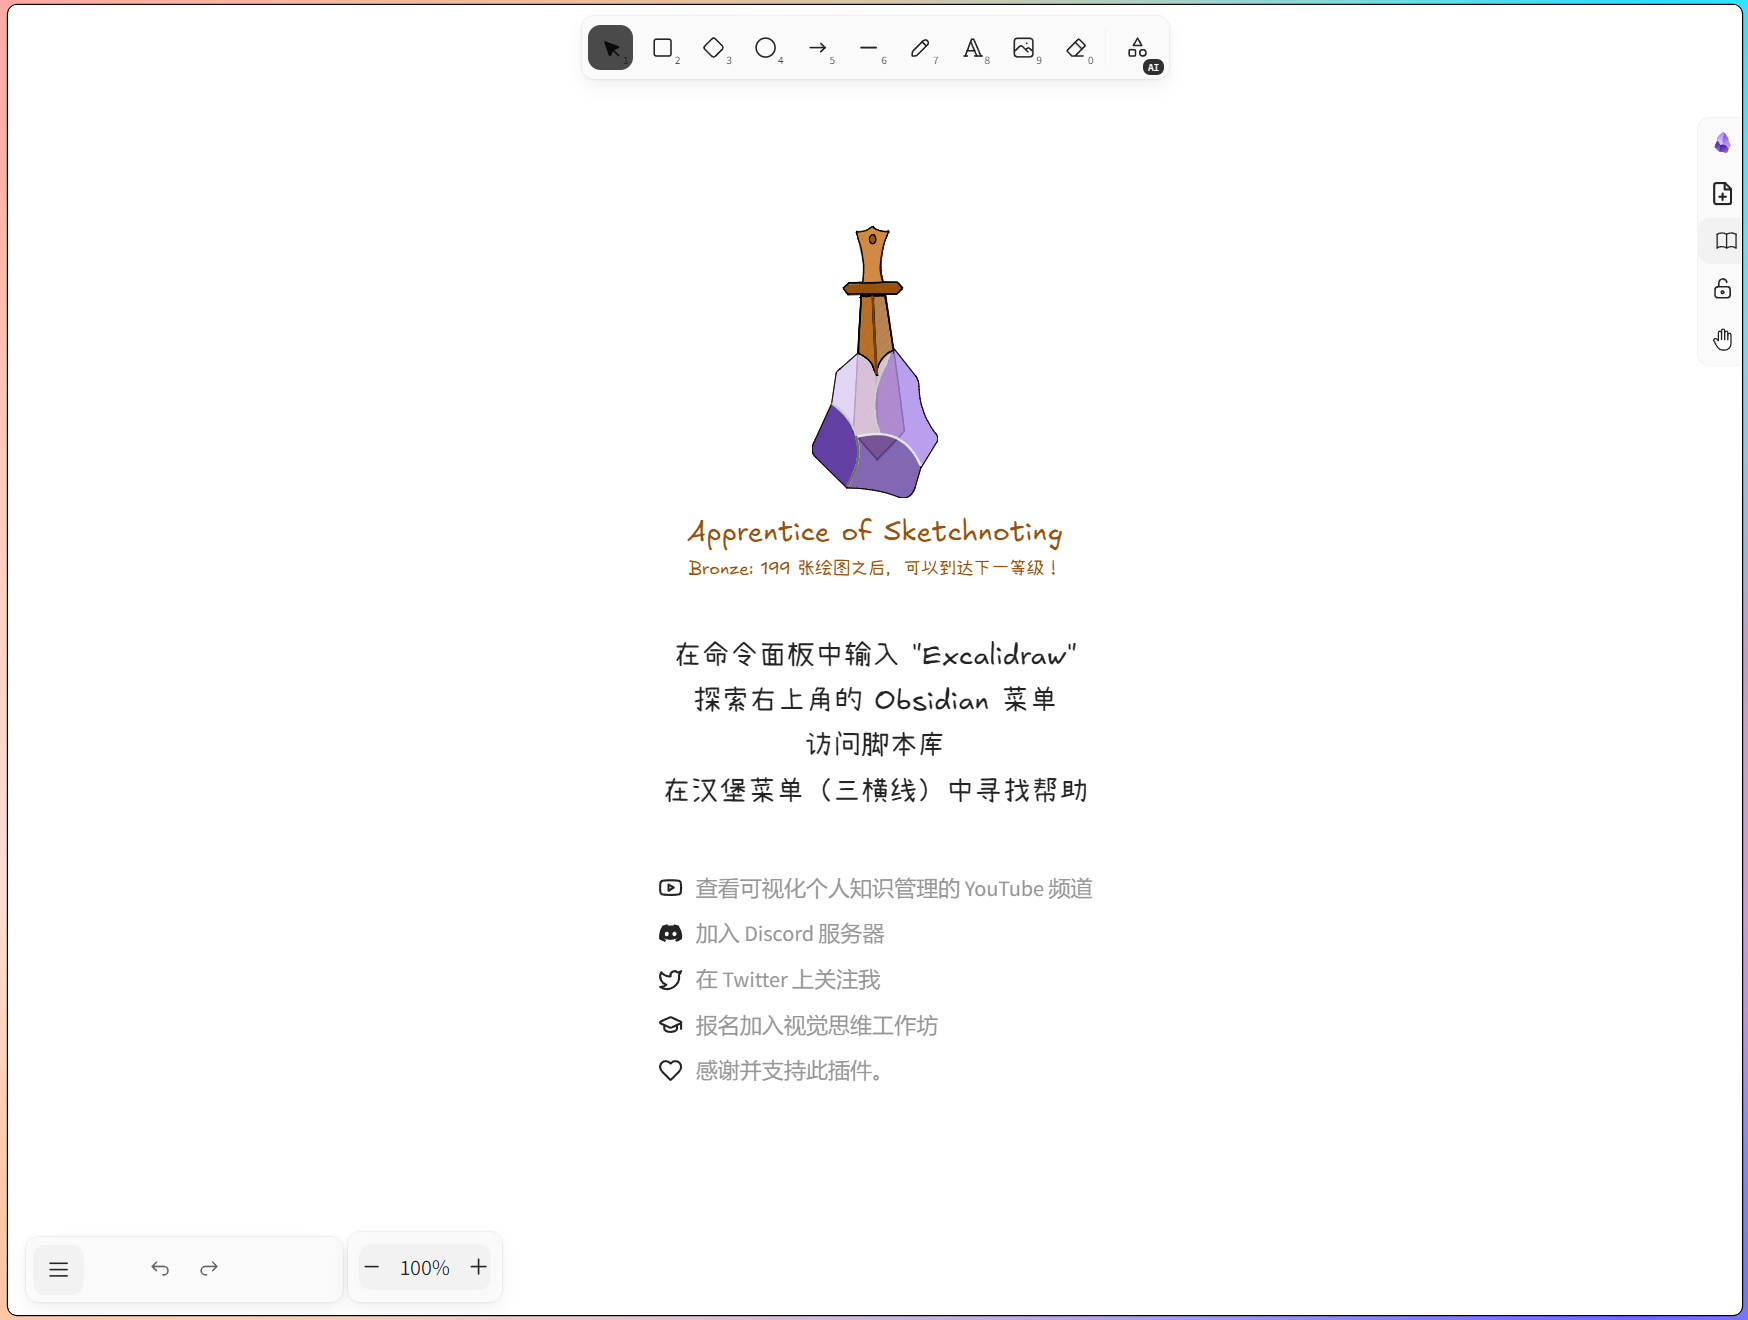Image resolution: width=1748 pixels, height=1320 pixels.
Task: Zoom out with the minus button
Action: 372,1268
